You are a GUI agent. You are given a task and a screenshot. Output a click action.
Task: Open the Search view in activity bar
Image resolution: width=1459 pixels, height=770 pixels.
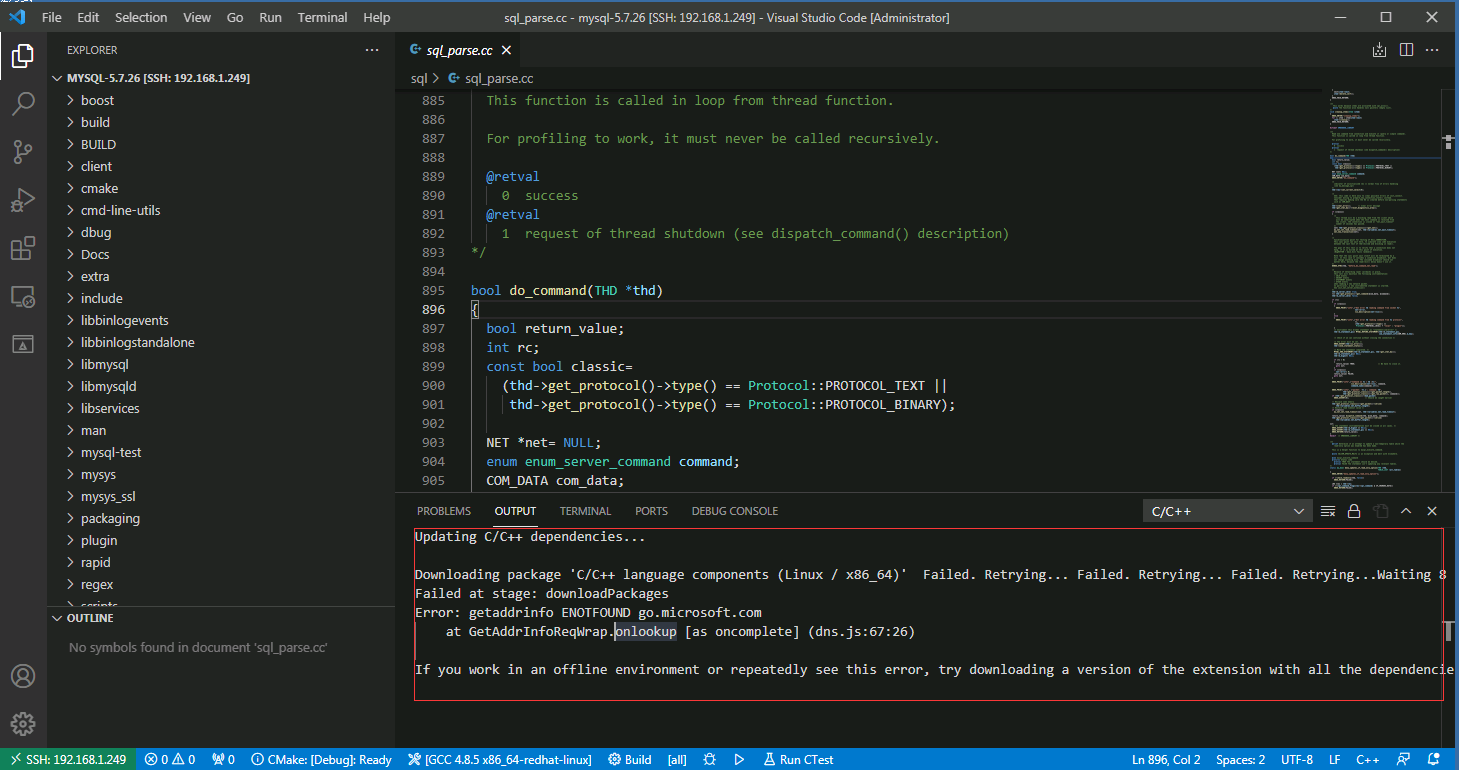pos(23,103)
